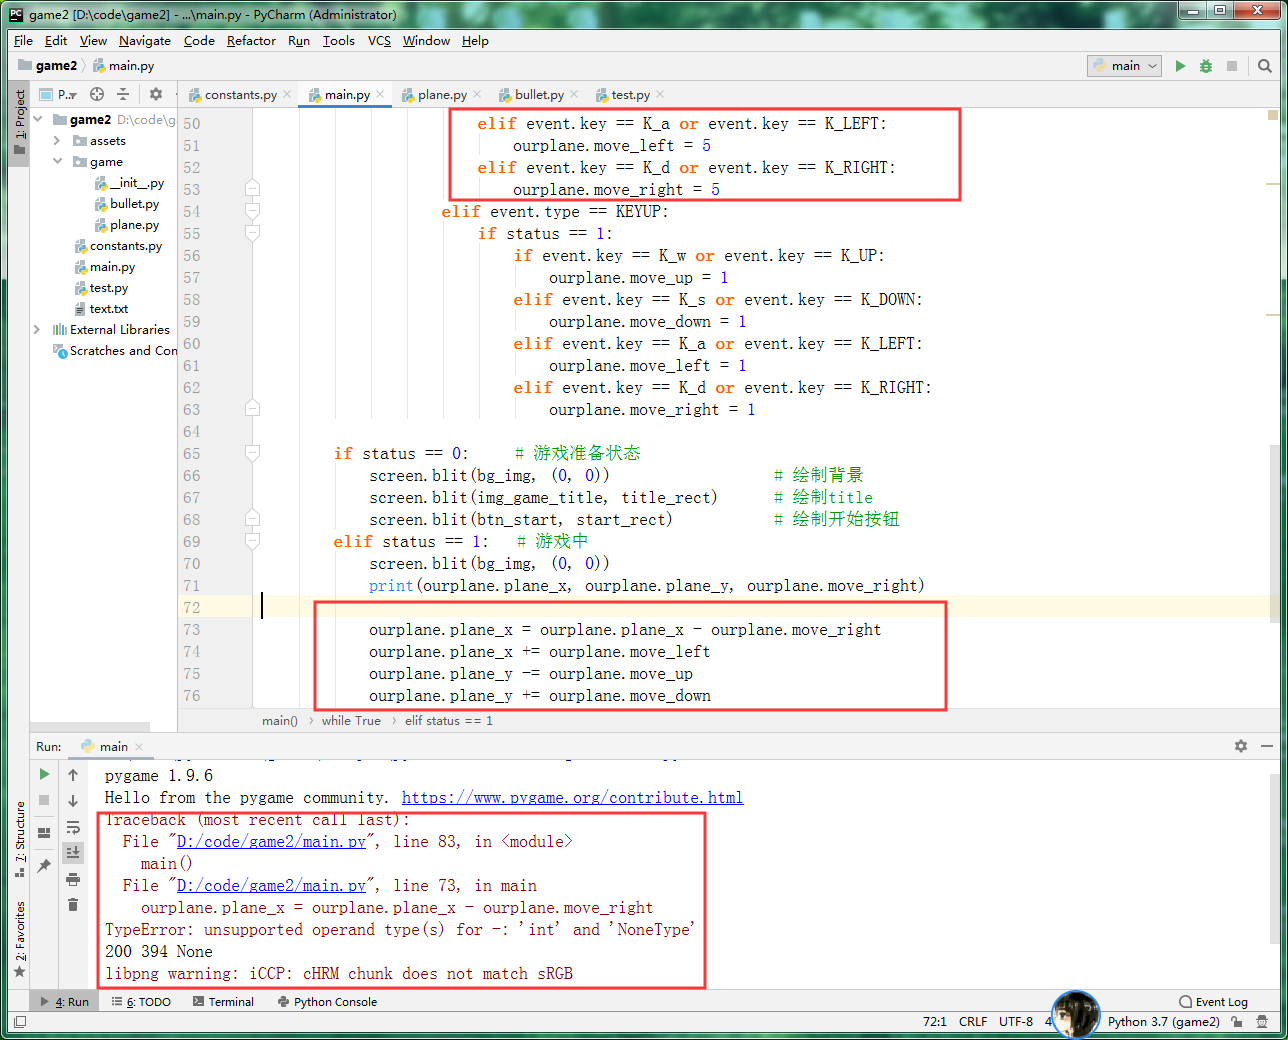Open the File menu
The height and width of the screenshot is (1040, 1288).
click(23, 41)
